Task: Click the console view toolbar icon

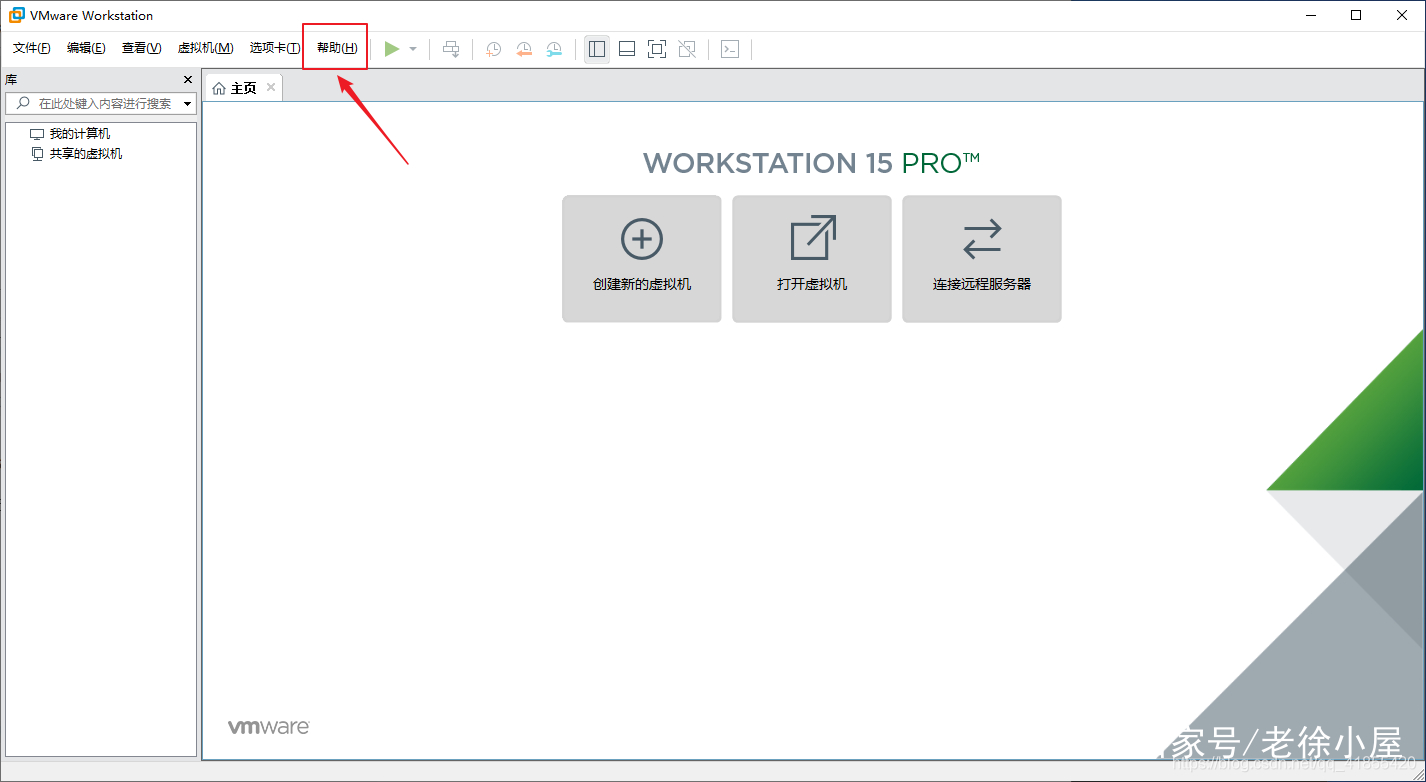Action: coord(730,49)
